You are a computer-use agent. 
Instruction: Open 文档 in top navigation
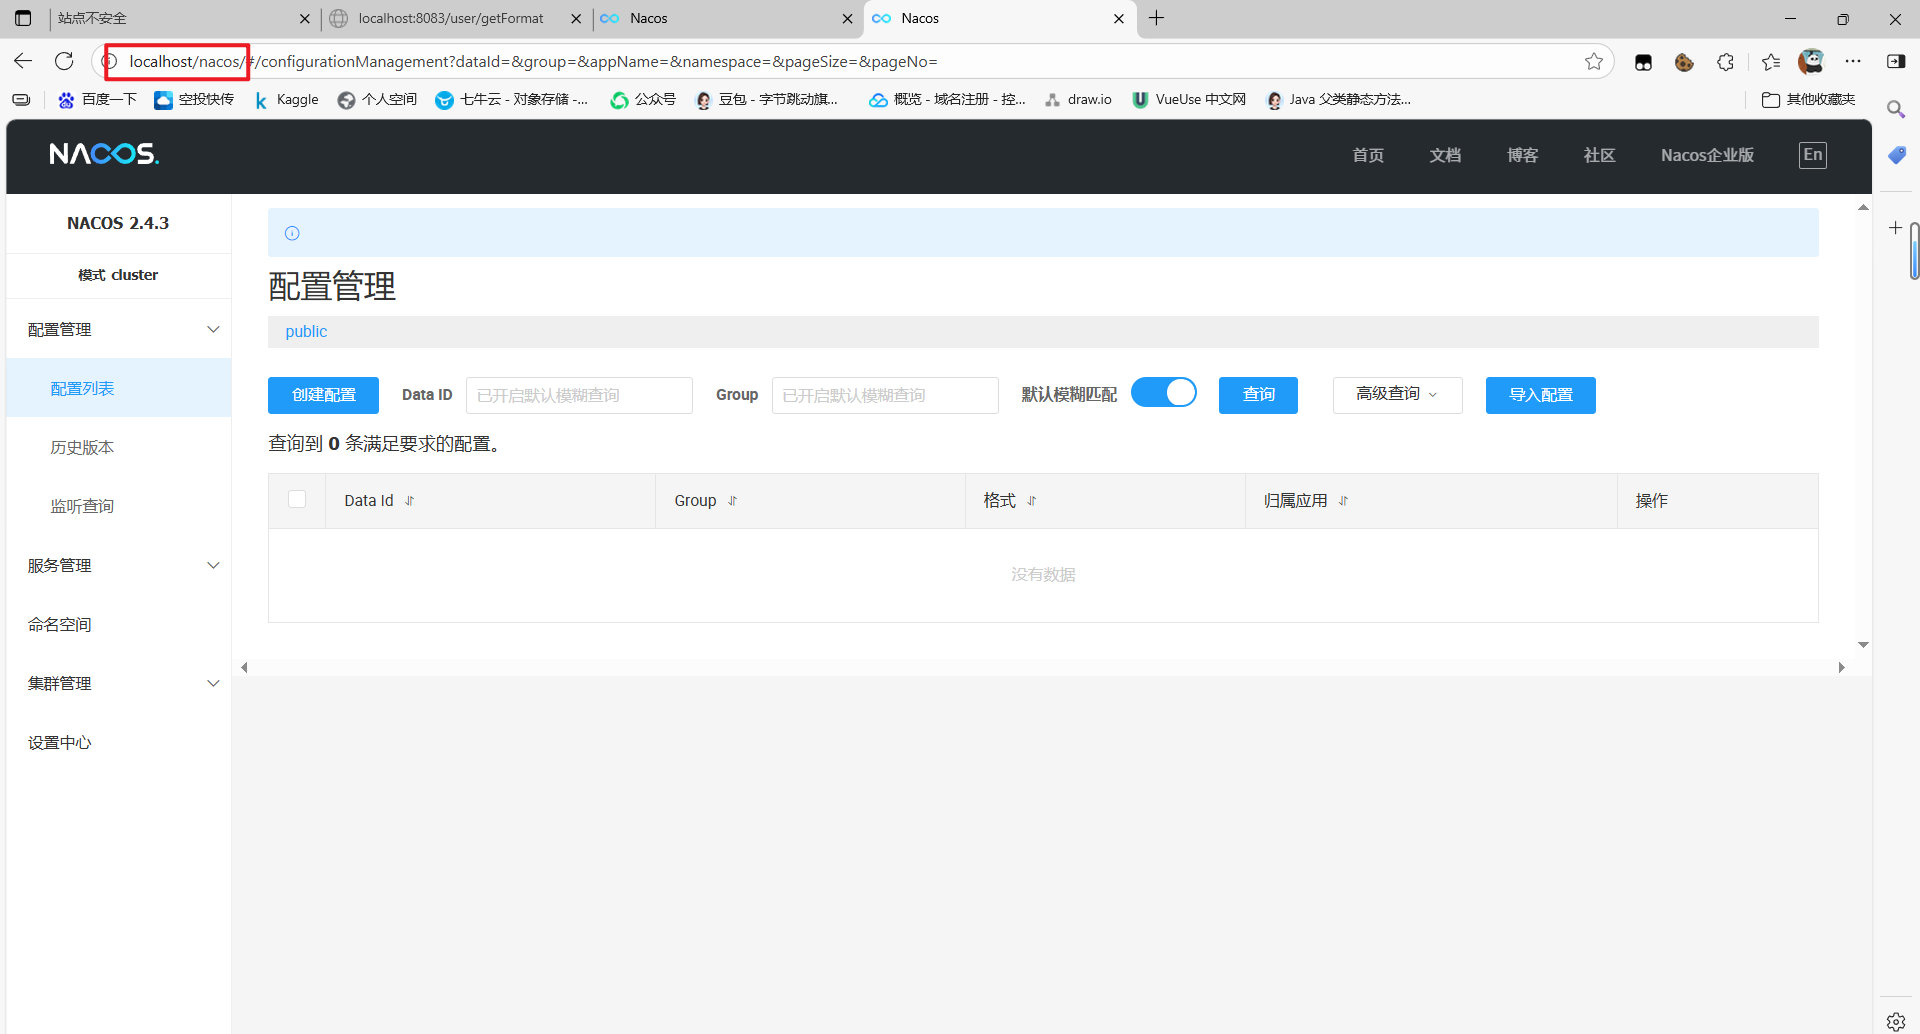pyautogui.click(x=1445, y=155)
